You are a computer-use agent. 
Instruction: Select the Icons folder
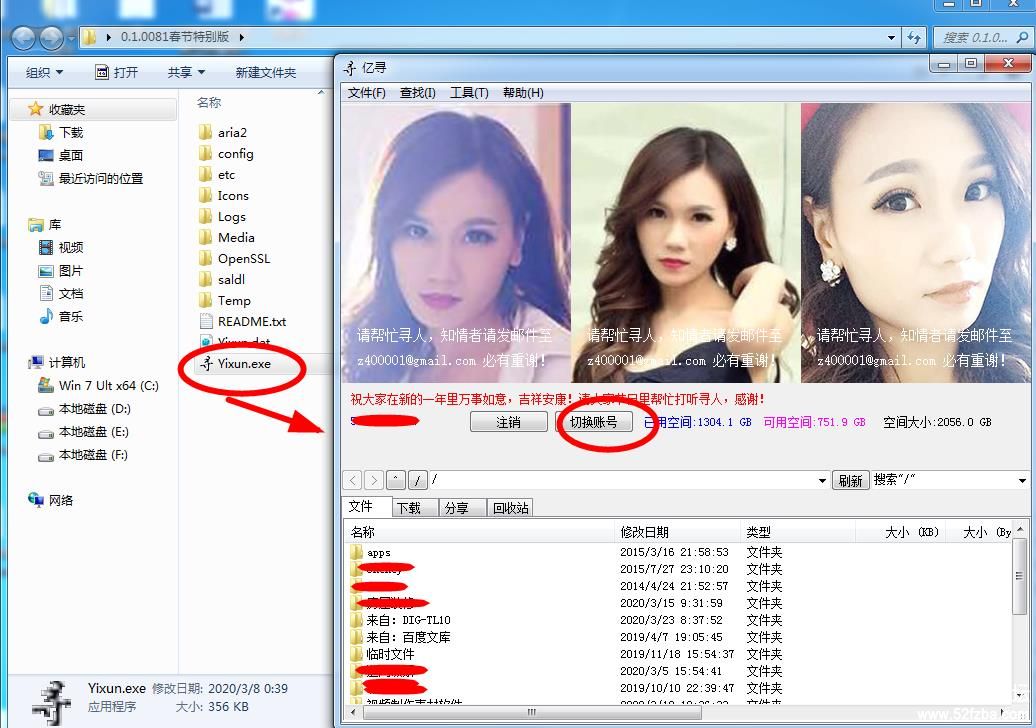point(224,196)
